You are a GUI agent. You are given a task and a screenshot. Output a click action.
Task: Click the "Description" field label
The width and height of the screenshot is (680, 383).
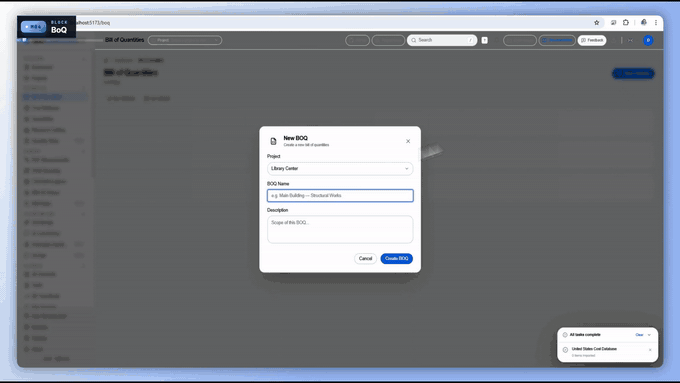coord(278,210)
